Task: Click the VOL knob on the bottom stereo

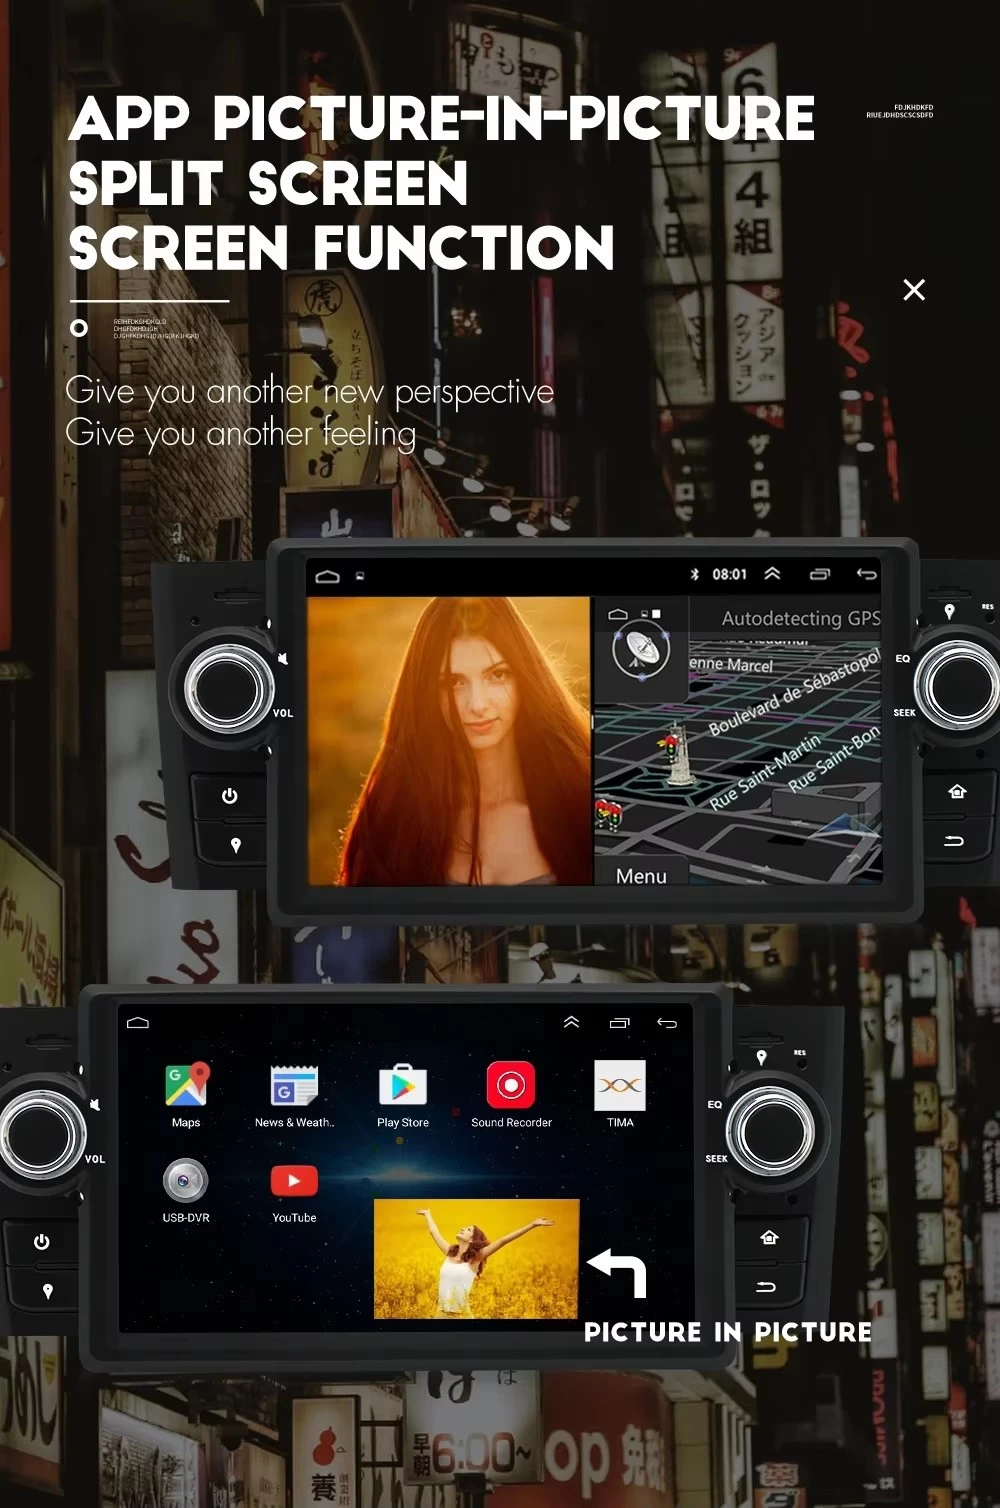Action: coord(41,1134)
